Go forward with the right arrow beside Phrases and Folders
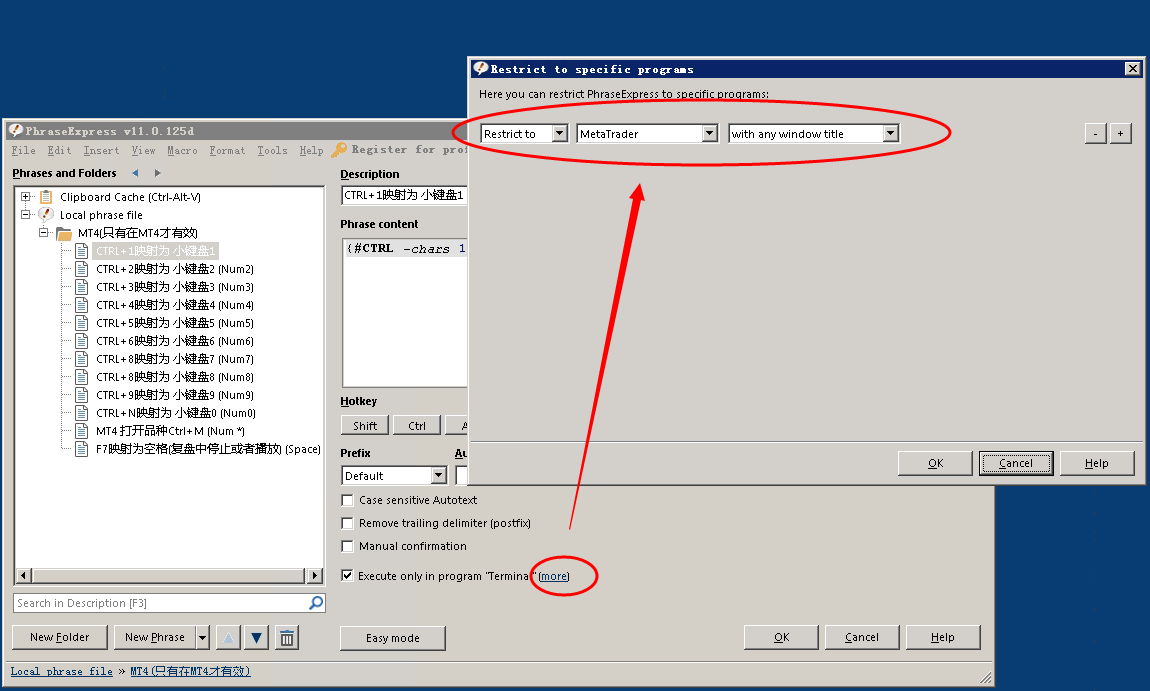Screen dimensions: 1150x691 coord(157,173)
